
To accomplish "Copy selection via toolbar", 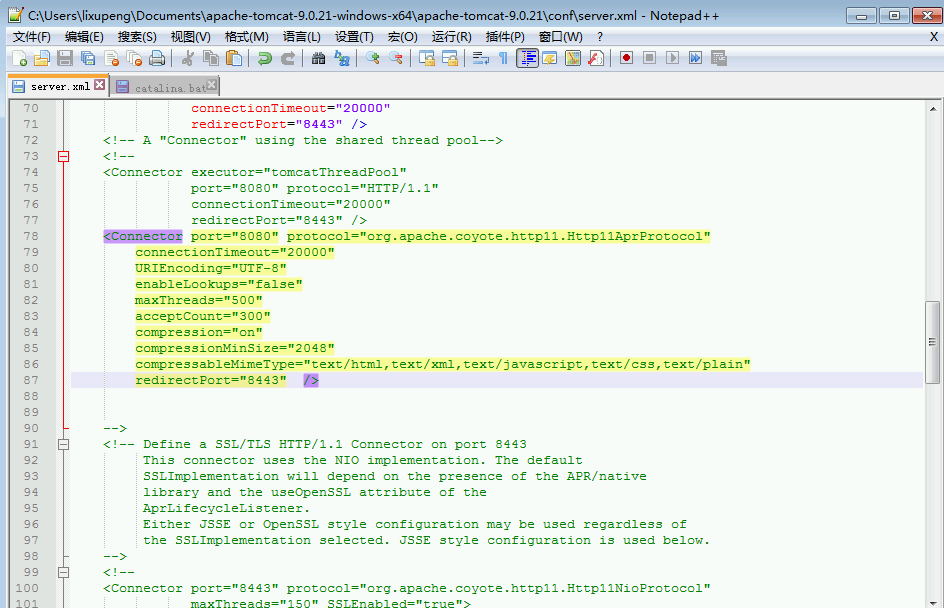I will pyautogui.click(x=211, y=58).
